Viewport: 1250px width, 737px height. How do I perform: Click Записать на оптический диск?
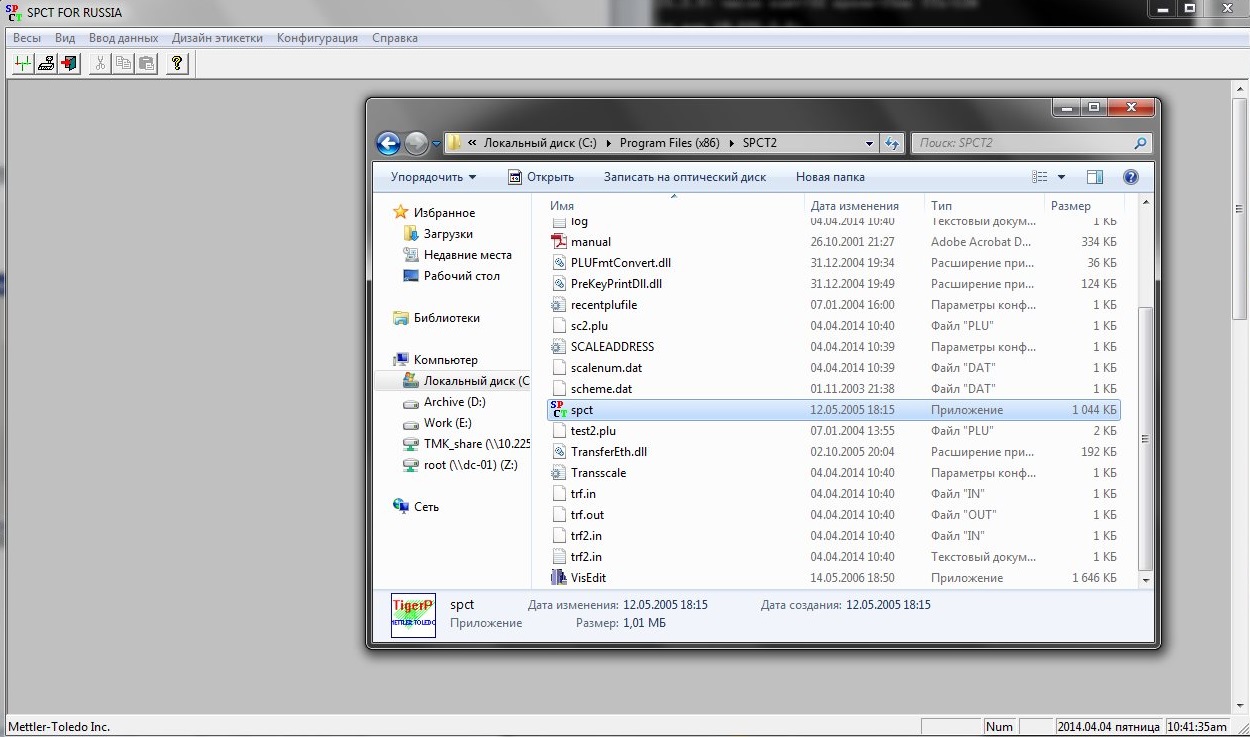pos(684,177)
